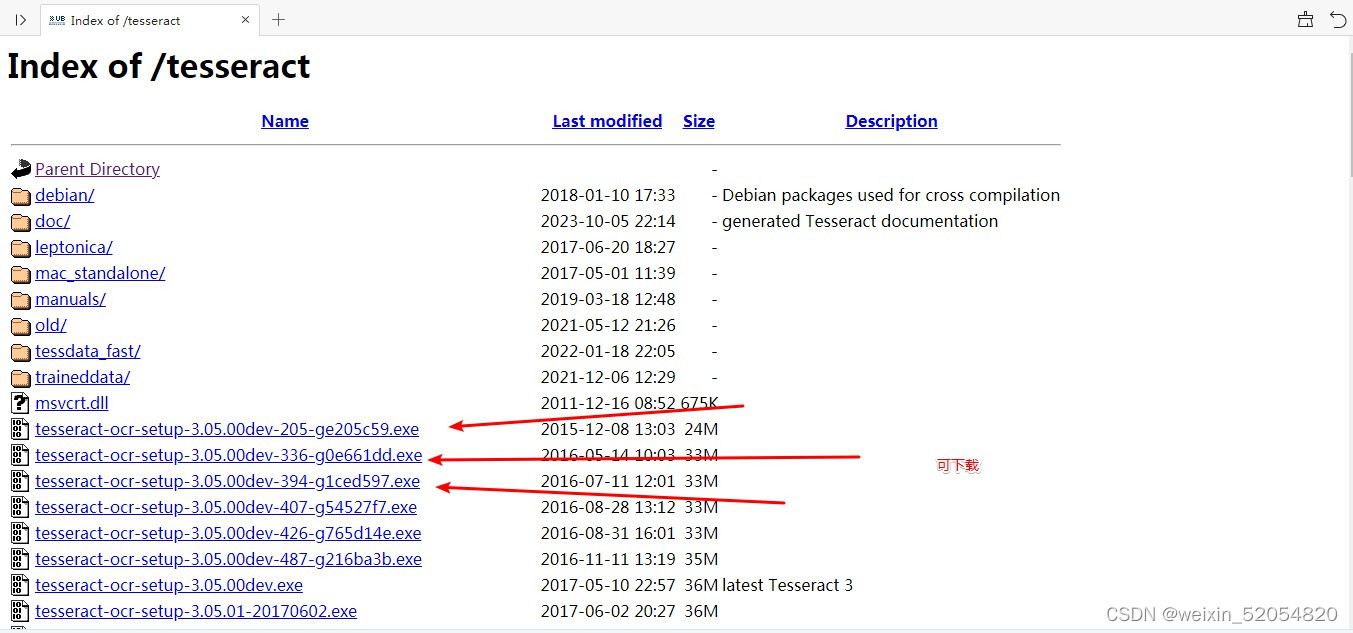1353x633 pixels.
Task: Select the date 2018-01-10 17:33 for debian/
Action: (x=608, y=195)
